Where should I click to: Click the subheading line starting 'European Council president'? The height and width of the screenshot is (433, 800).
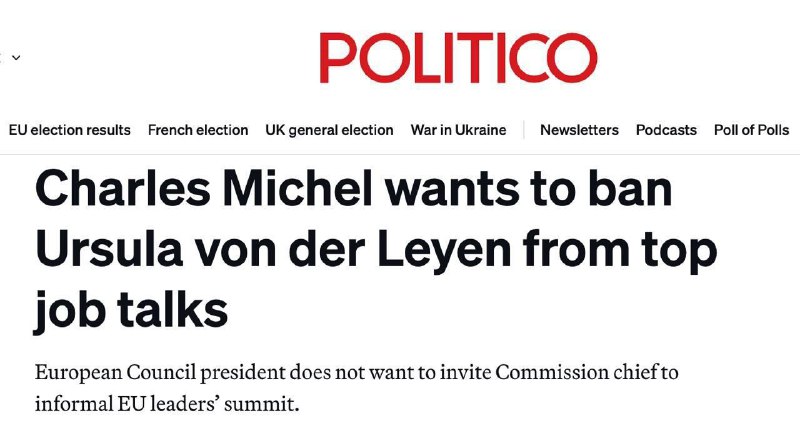[357, 373]
